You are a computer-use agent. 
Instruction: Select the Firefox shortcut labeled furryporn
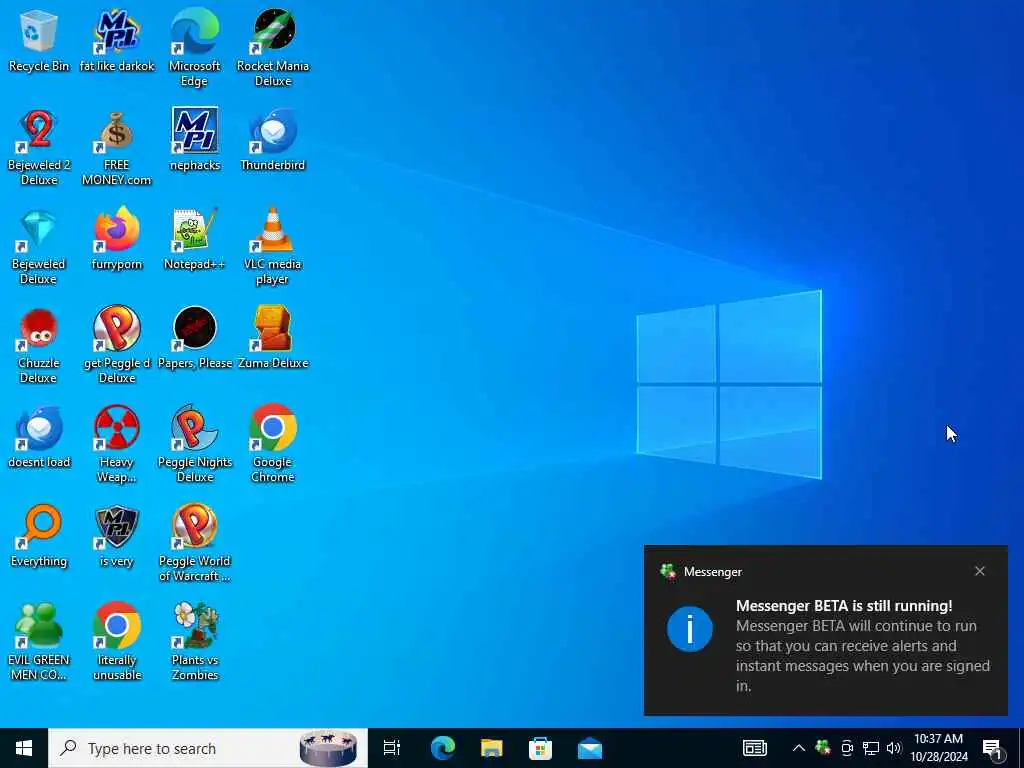(117, 239)
